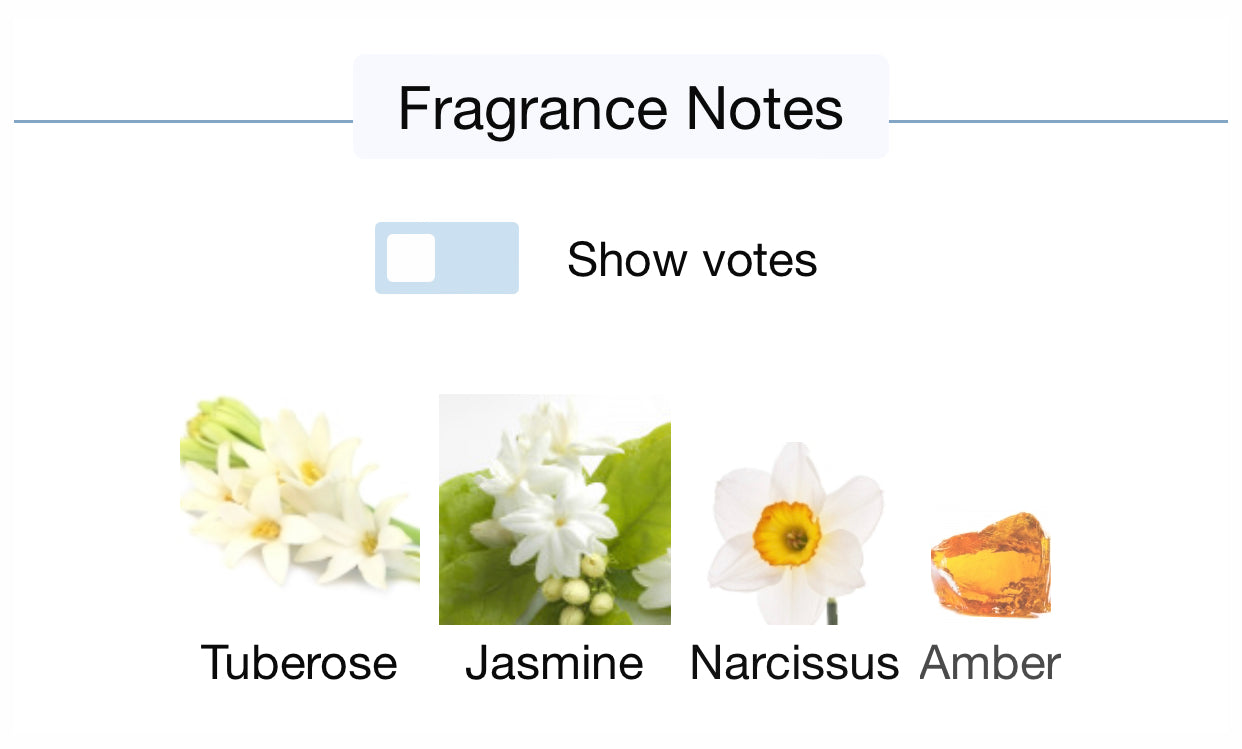Open the Amber resin image
The height and width of the screenshot is (749, 1242).
(x=990, y=564)
